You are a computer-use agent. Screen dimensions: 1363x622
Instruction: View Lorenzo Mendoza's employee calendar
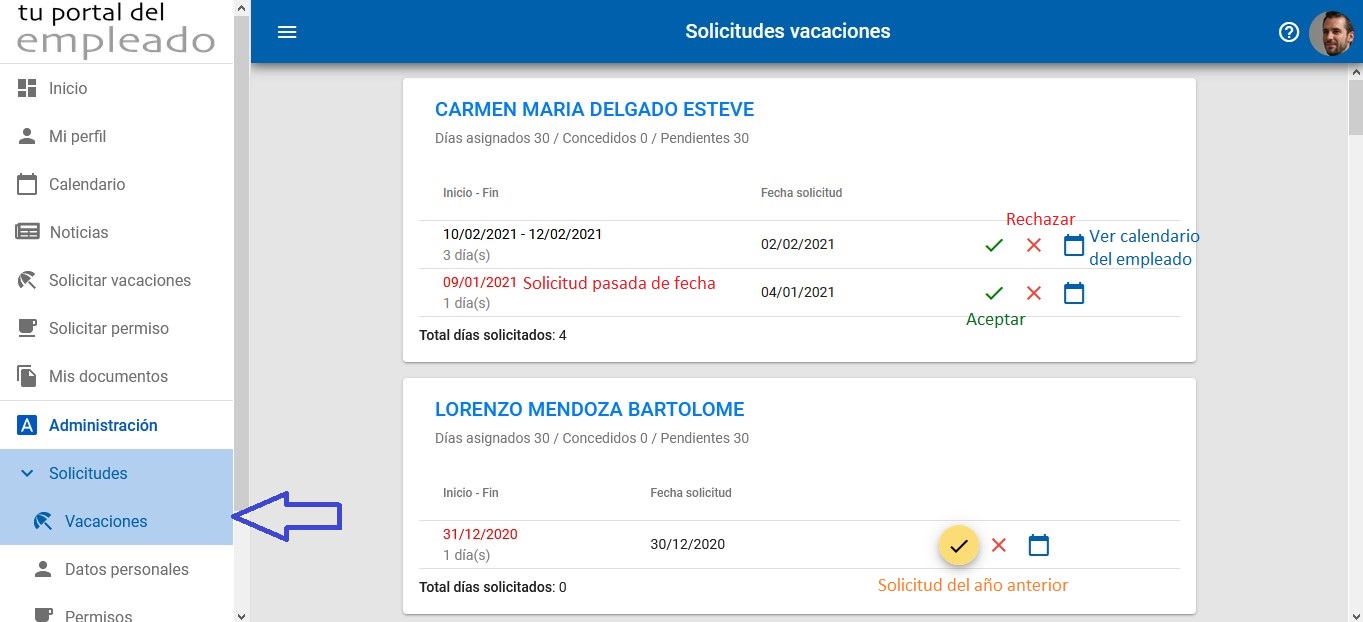pyautogui.click(x=1039, y=545)
